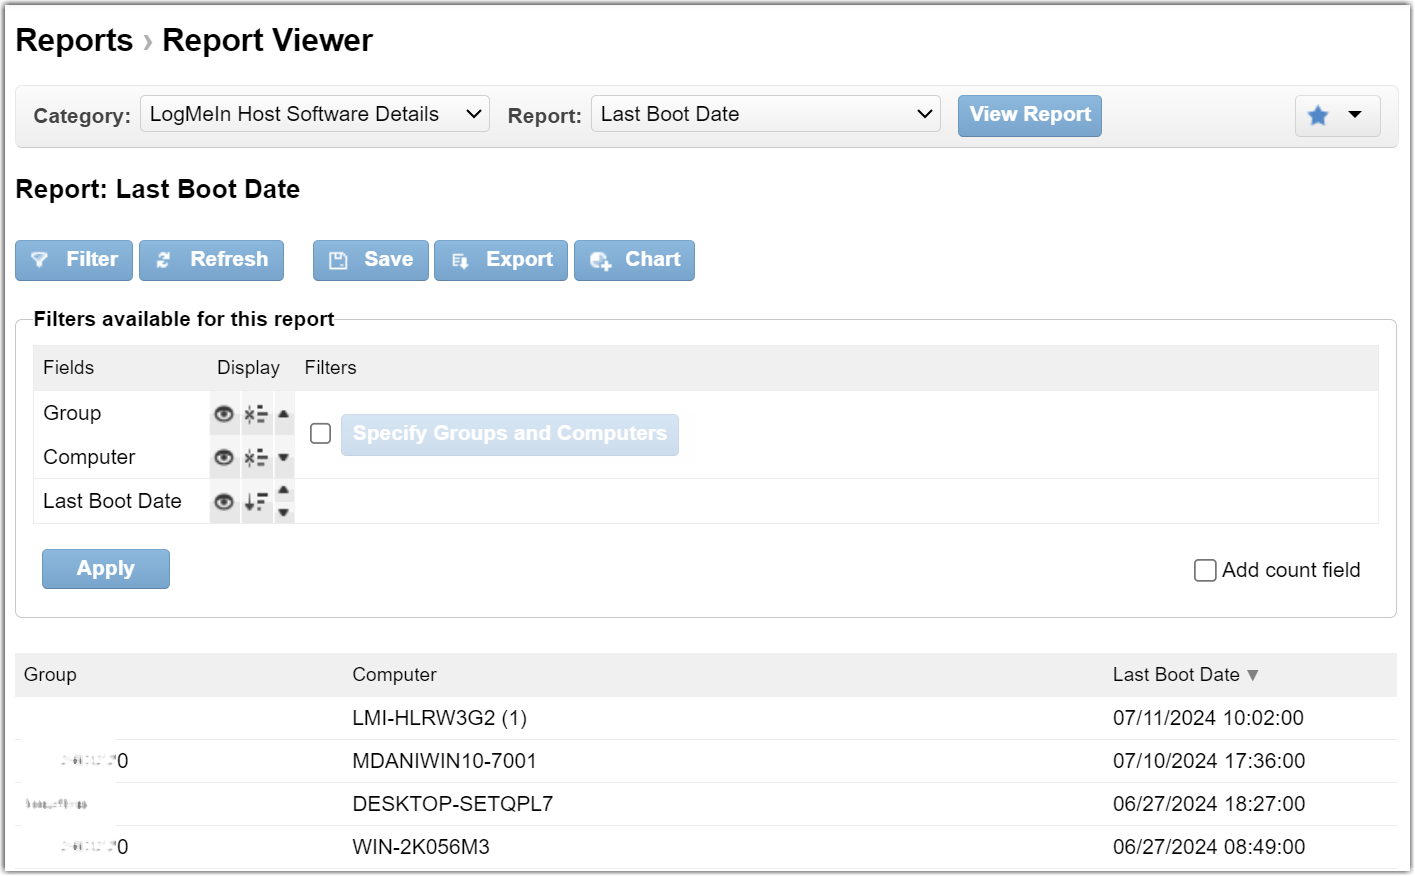Open the Report dropdown showing Last Boot Date
The height and width of the screenshot is (876, 1415).
click(766, 114)
